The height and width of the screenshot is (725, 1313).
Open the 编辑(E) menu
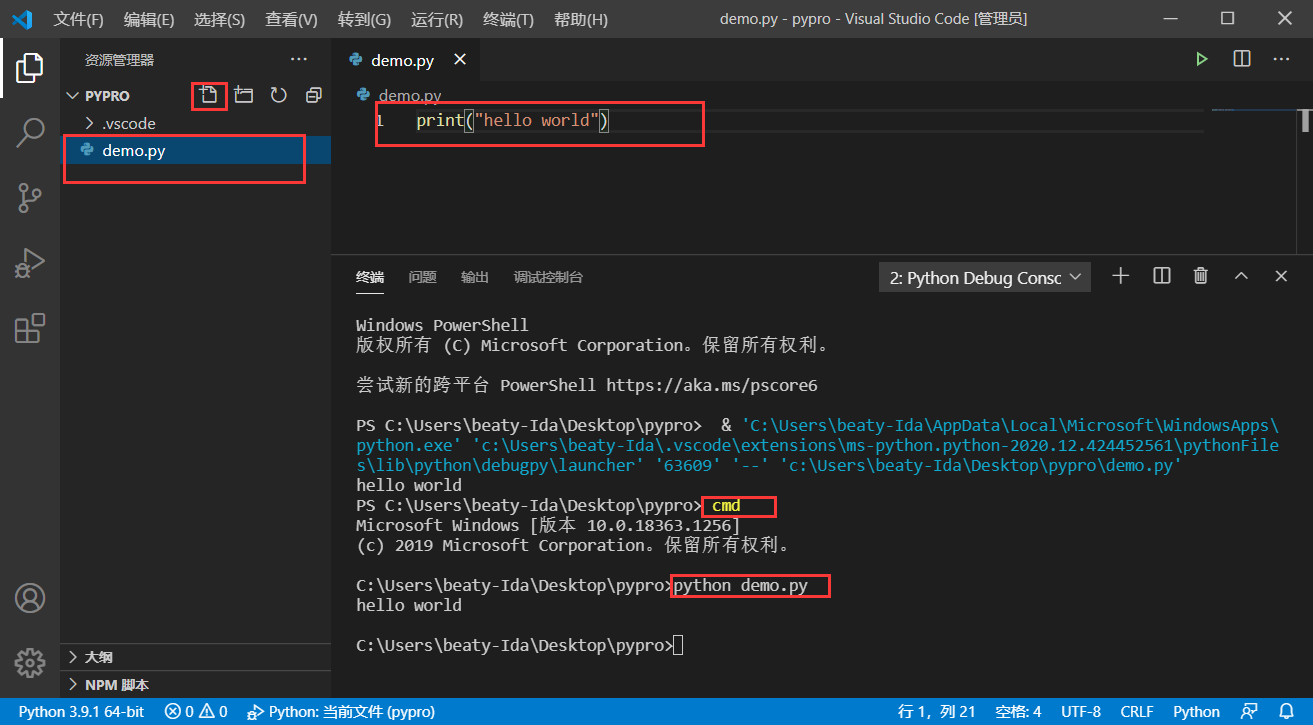click(x=149, y=20)
